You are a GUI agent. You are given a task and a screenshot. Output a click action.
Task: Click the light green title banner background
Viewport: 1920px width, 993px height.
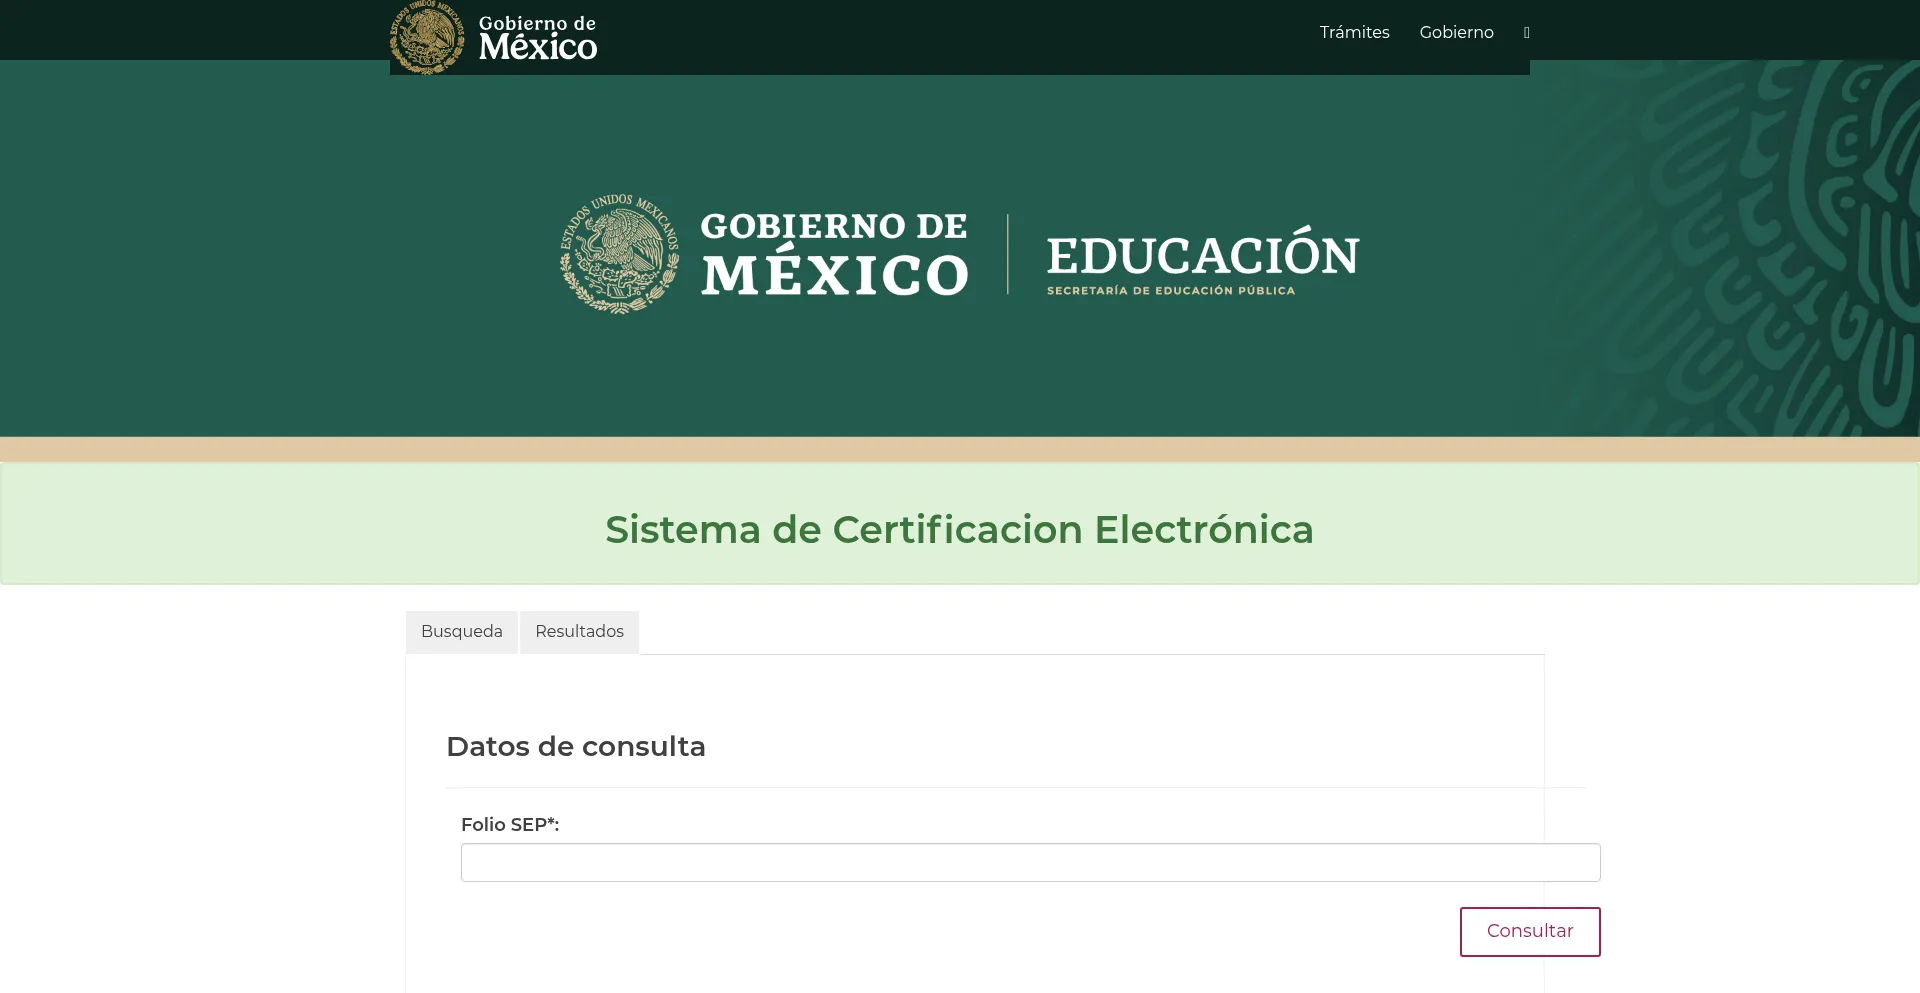click(x=250, y=525)
